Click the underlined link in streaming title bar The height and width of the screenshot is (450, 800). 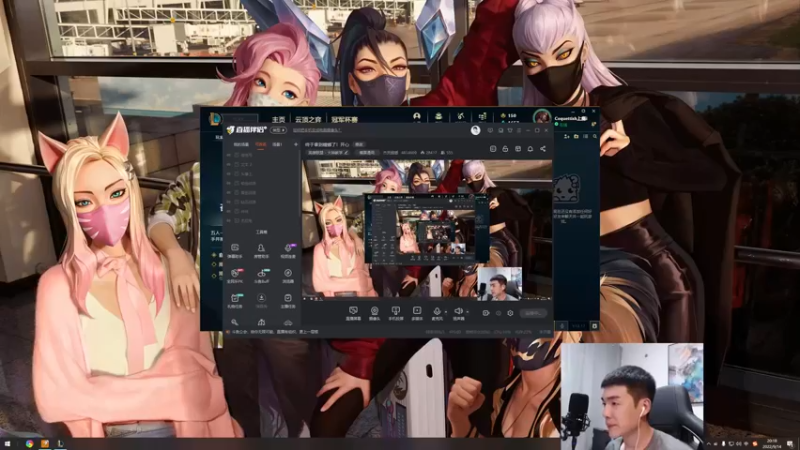point(317,130)
